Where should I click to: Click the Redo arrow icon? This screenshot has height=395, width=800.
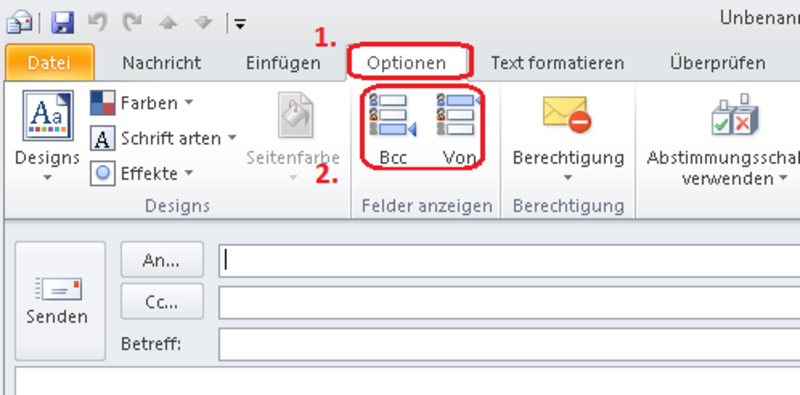(132, 22)
